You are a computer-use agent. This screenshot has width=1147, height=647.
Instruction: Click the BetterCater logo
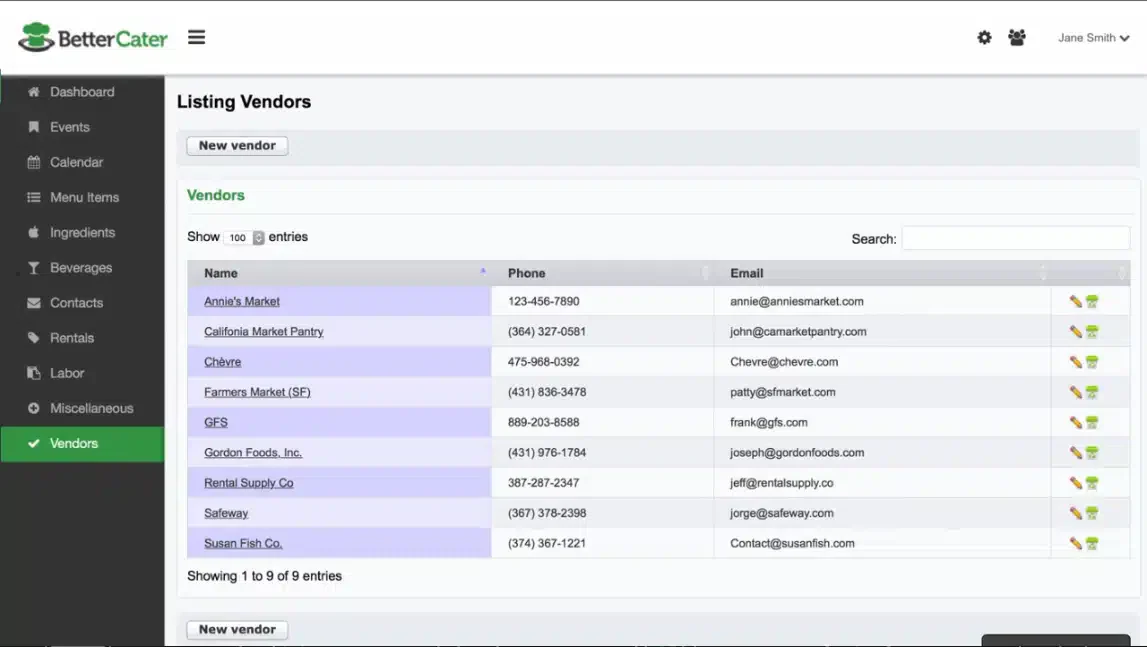click(x=93, y=37)
